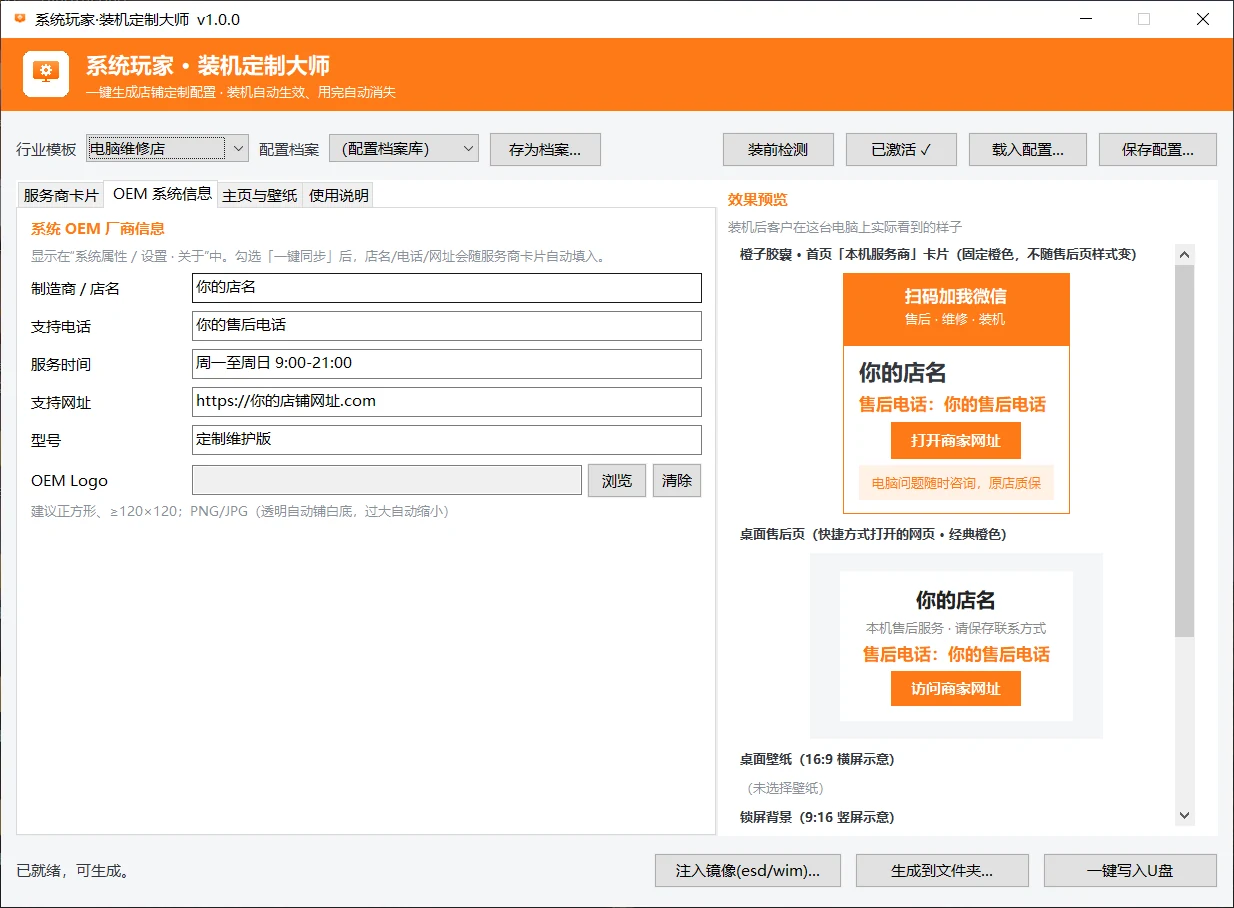Click the OEM Logo path field
Viewport: 1234px width, 908px height.
pos(387,480)
